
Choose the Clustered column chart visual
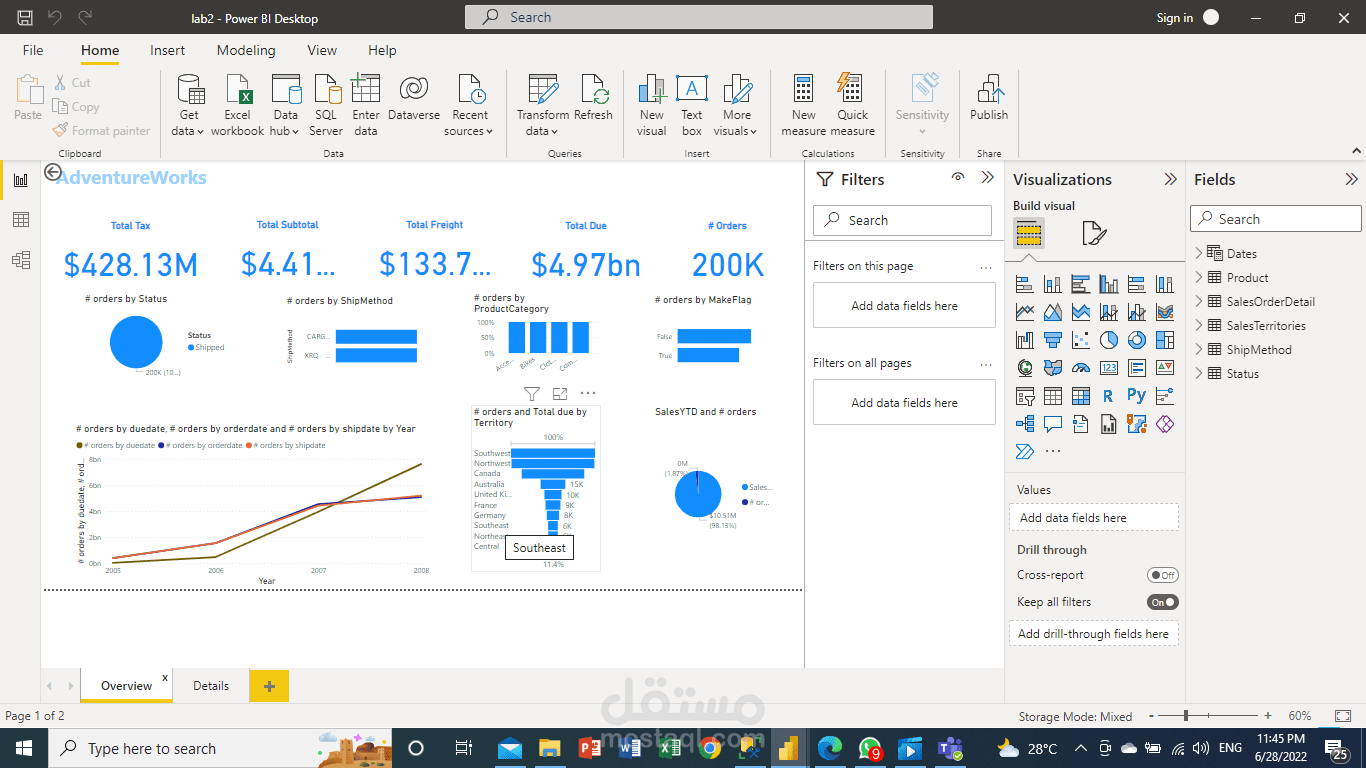[1109, 284]
